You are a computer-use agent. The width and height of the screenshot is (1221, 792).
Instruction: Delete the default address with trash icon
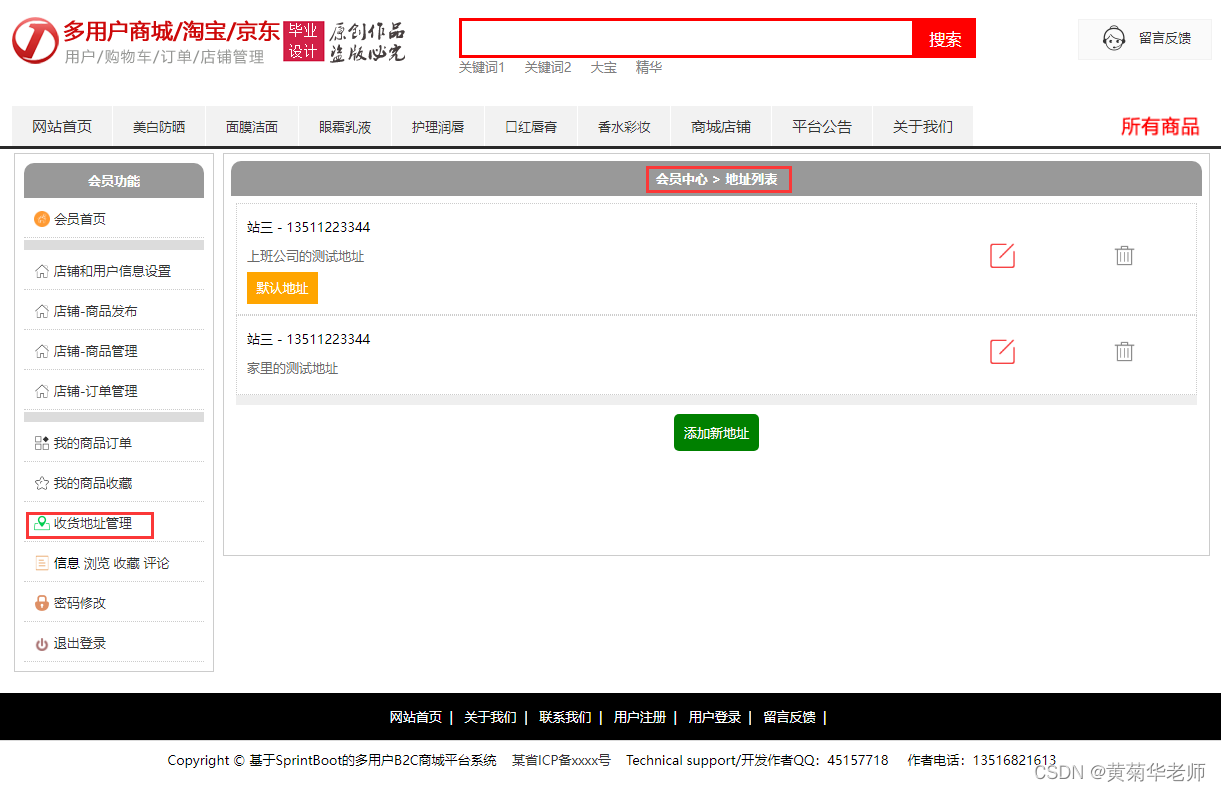click(1124, 255)
